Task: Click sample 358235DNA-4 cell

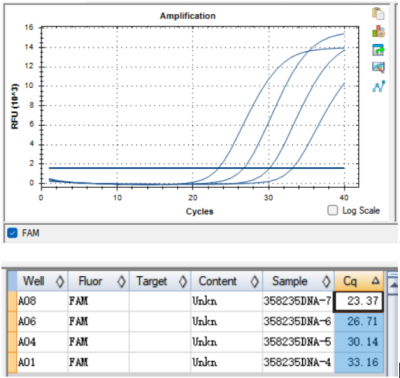Action: pyautogui.click(x=298, y=362)
